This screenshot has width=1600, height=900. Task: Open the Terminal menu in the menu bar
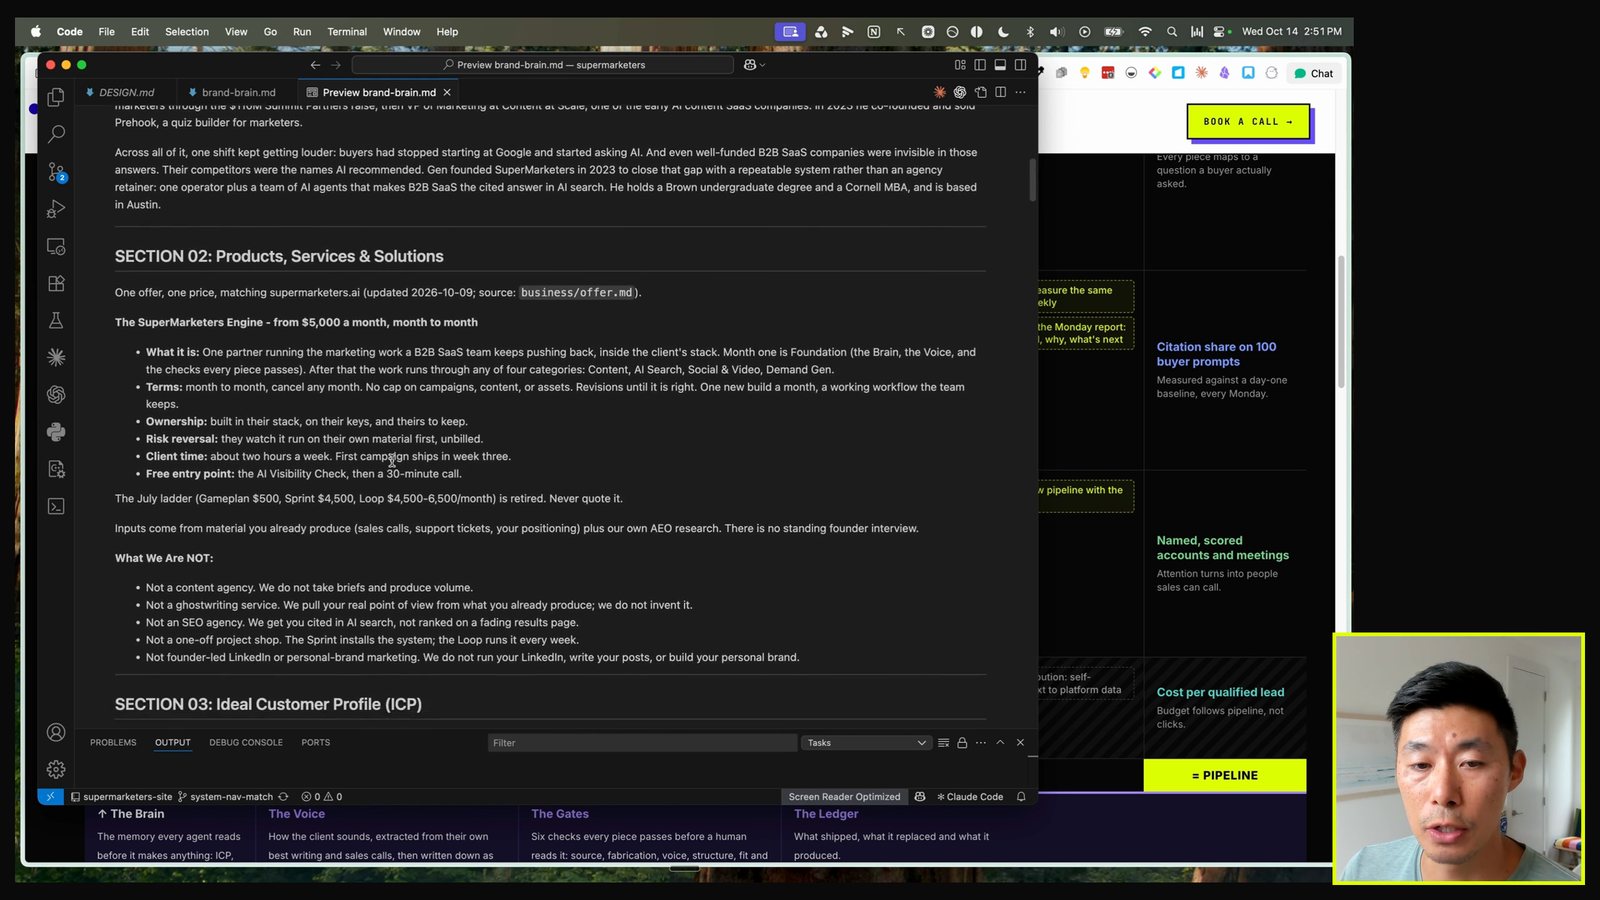point(347,32)
